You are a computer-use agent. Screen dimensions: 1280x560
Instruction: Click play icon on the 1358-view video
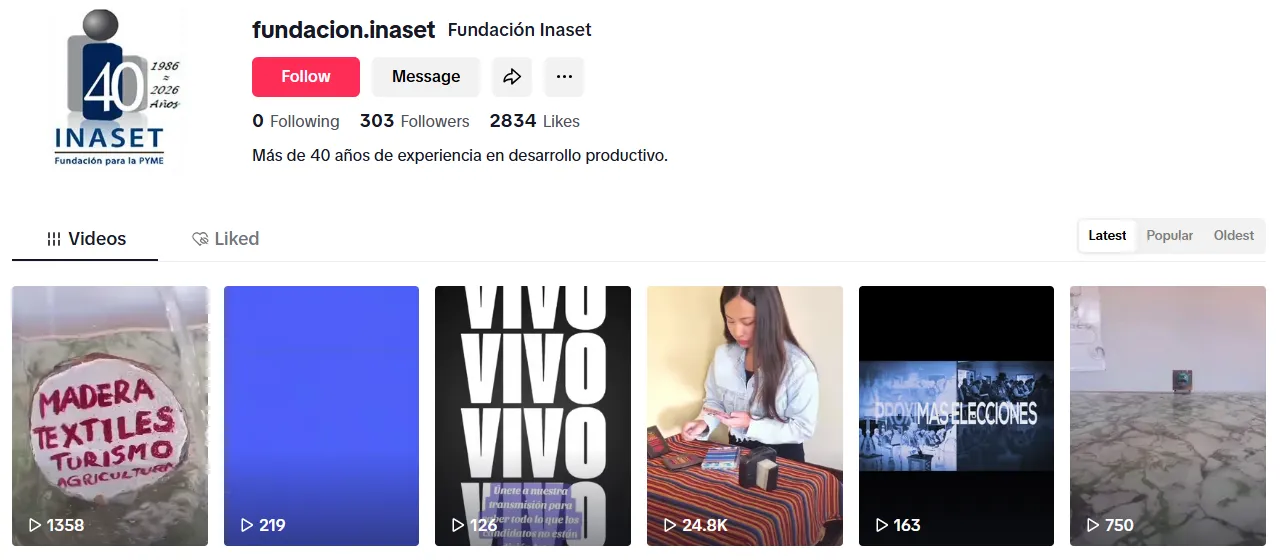click(x=34, y=525)
